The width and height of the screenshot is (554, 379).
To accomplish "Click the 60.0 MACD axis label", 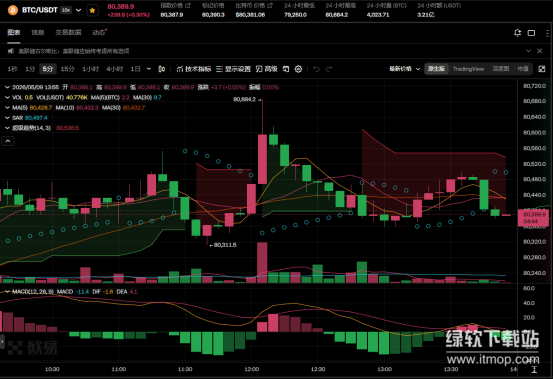I will coord(529,289).
